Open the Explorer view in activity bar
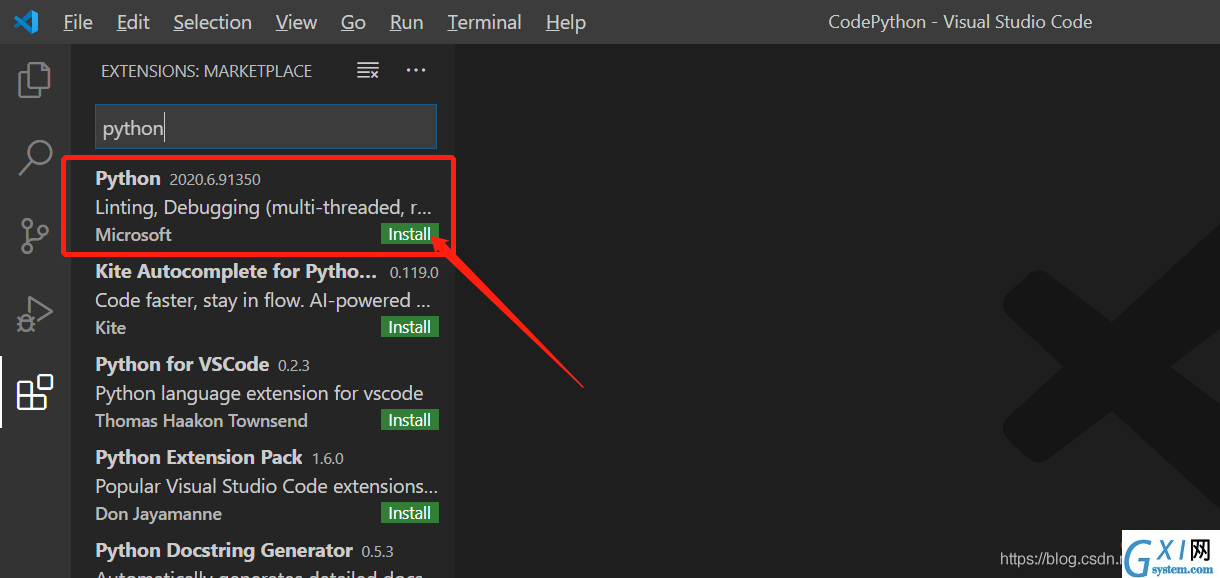1220x578 pixels. [x=35, y=80]
